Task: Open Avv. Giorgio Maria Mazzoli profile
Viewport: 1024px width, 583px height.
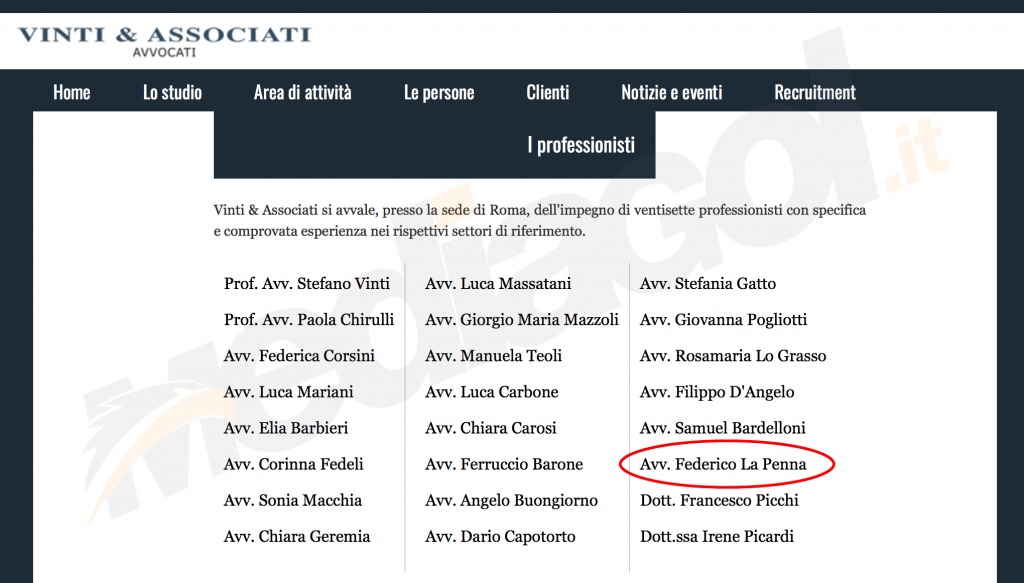Action: [x=522, y=319]
